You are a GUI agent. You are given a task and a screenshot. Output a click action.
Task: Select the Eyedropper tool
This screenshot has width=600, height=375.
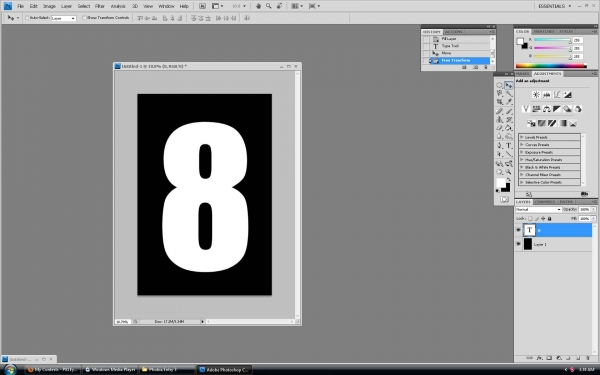[x=509, y=102]
